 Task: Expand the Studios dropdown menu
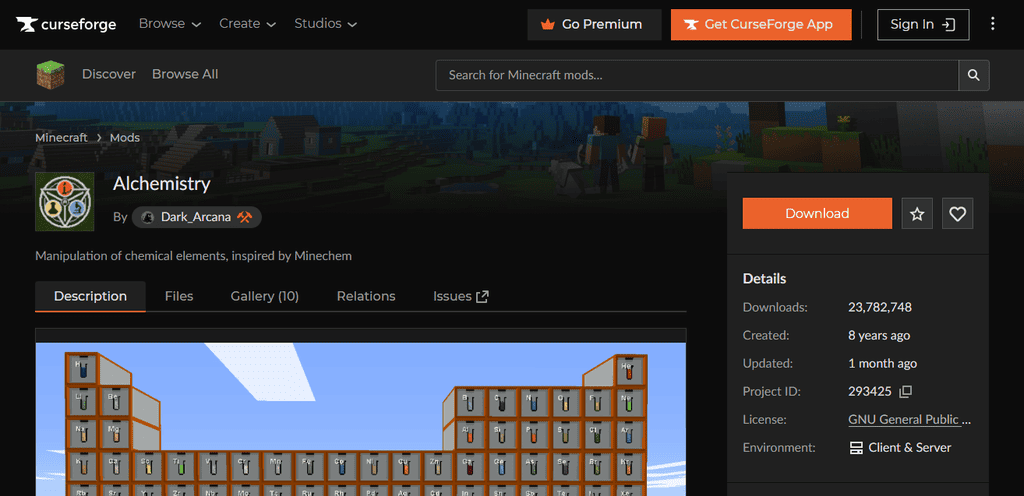(325, 24)
